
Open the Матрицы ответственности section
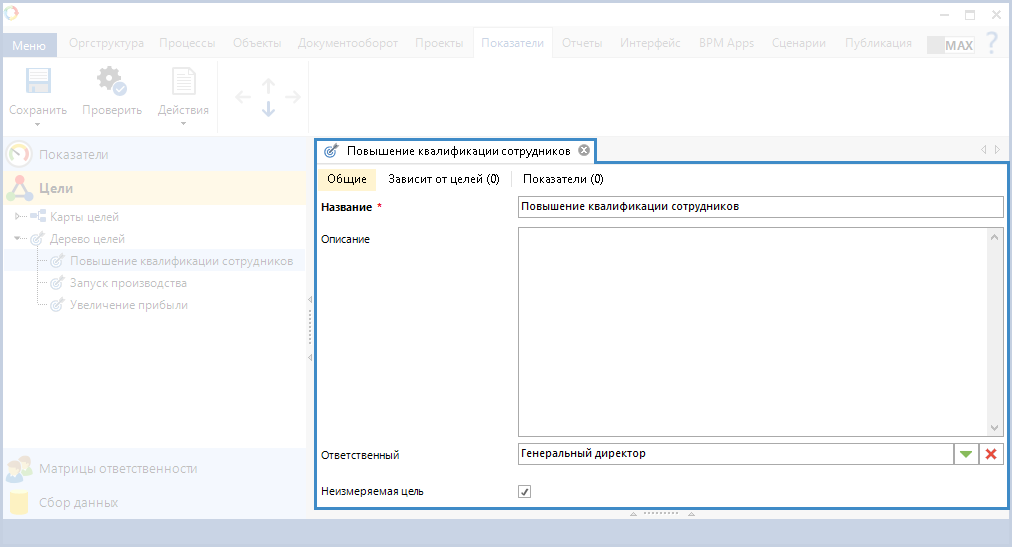tap(118, 468)
